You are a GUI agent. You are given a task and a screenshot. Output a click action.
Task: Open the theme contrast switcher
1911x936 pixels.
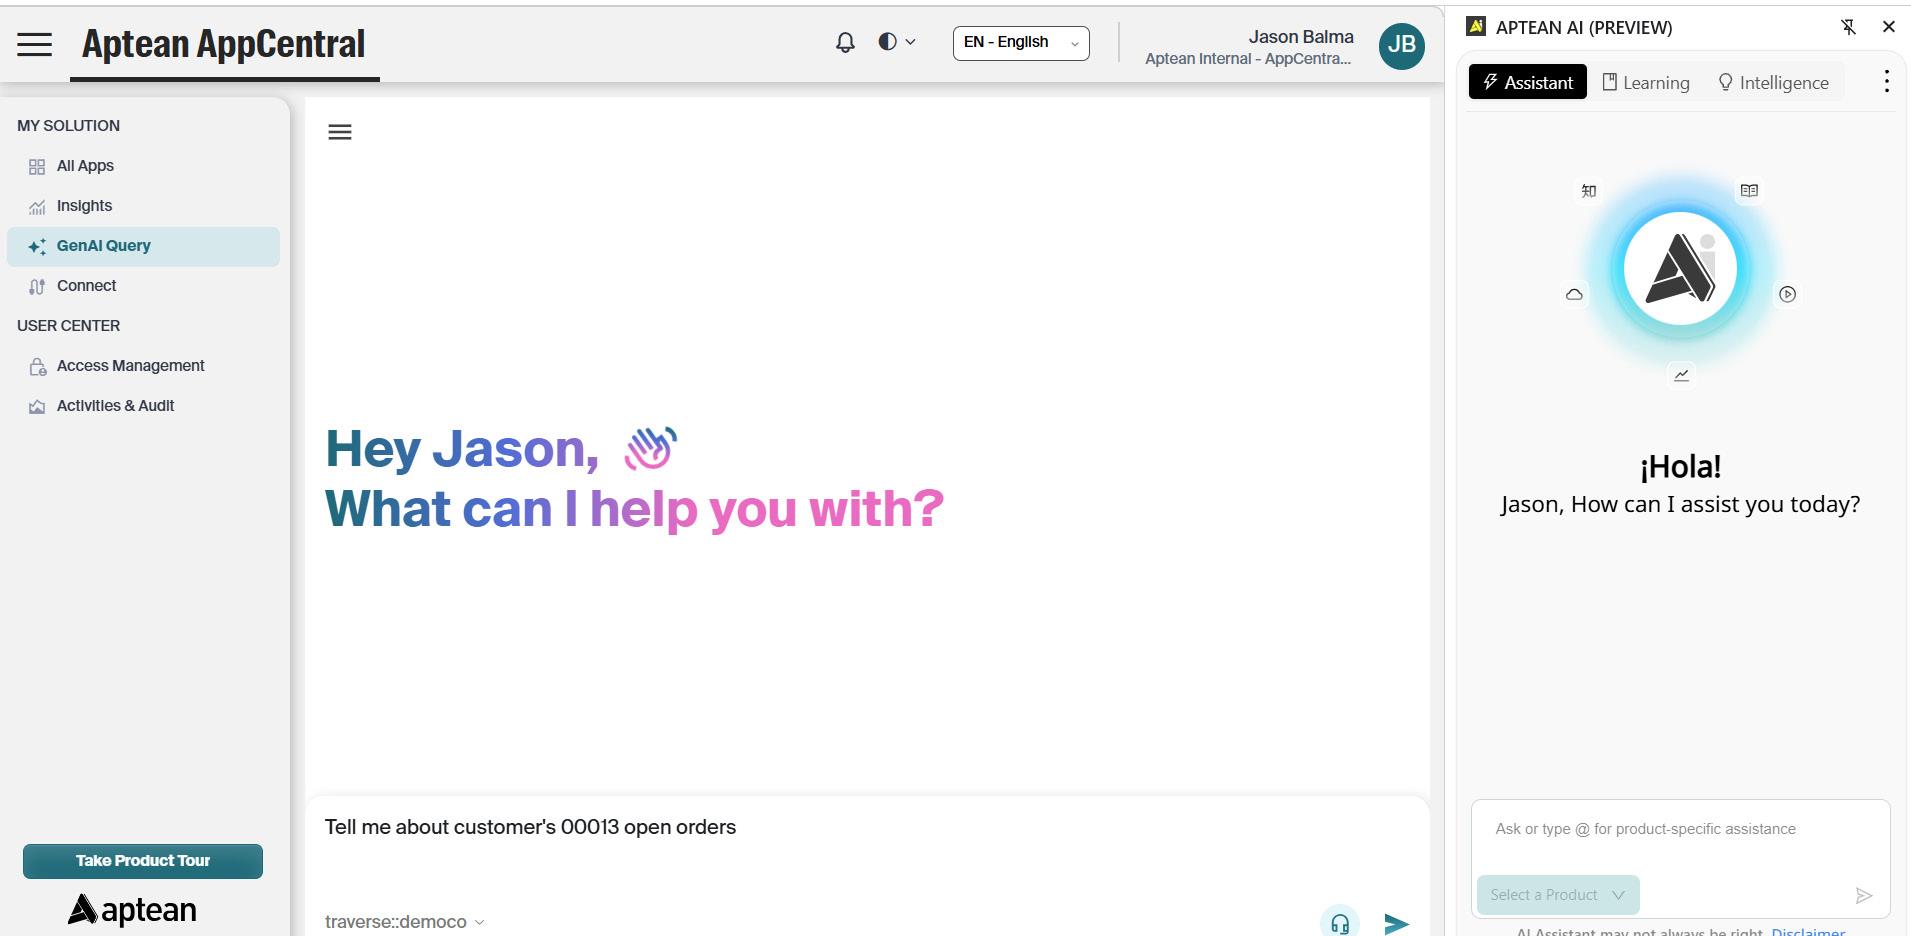point(896,42)
